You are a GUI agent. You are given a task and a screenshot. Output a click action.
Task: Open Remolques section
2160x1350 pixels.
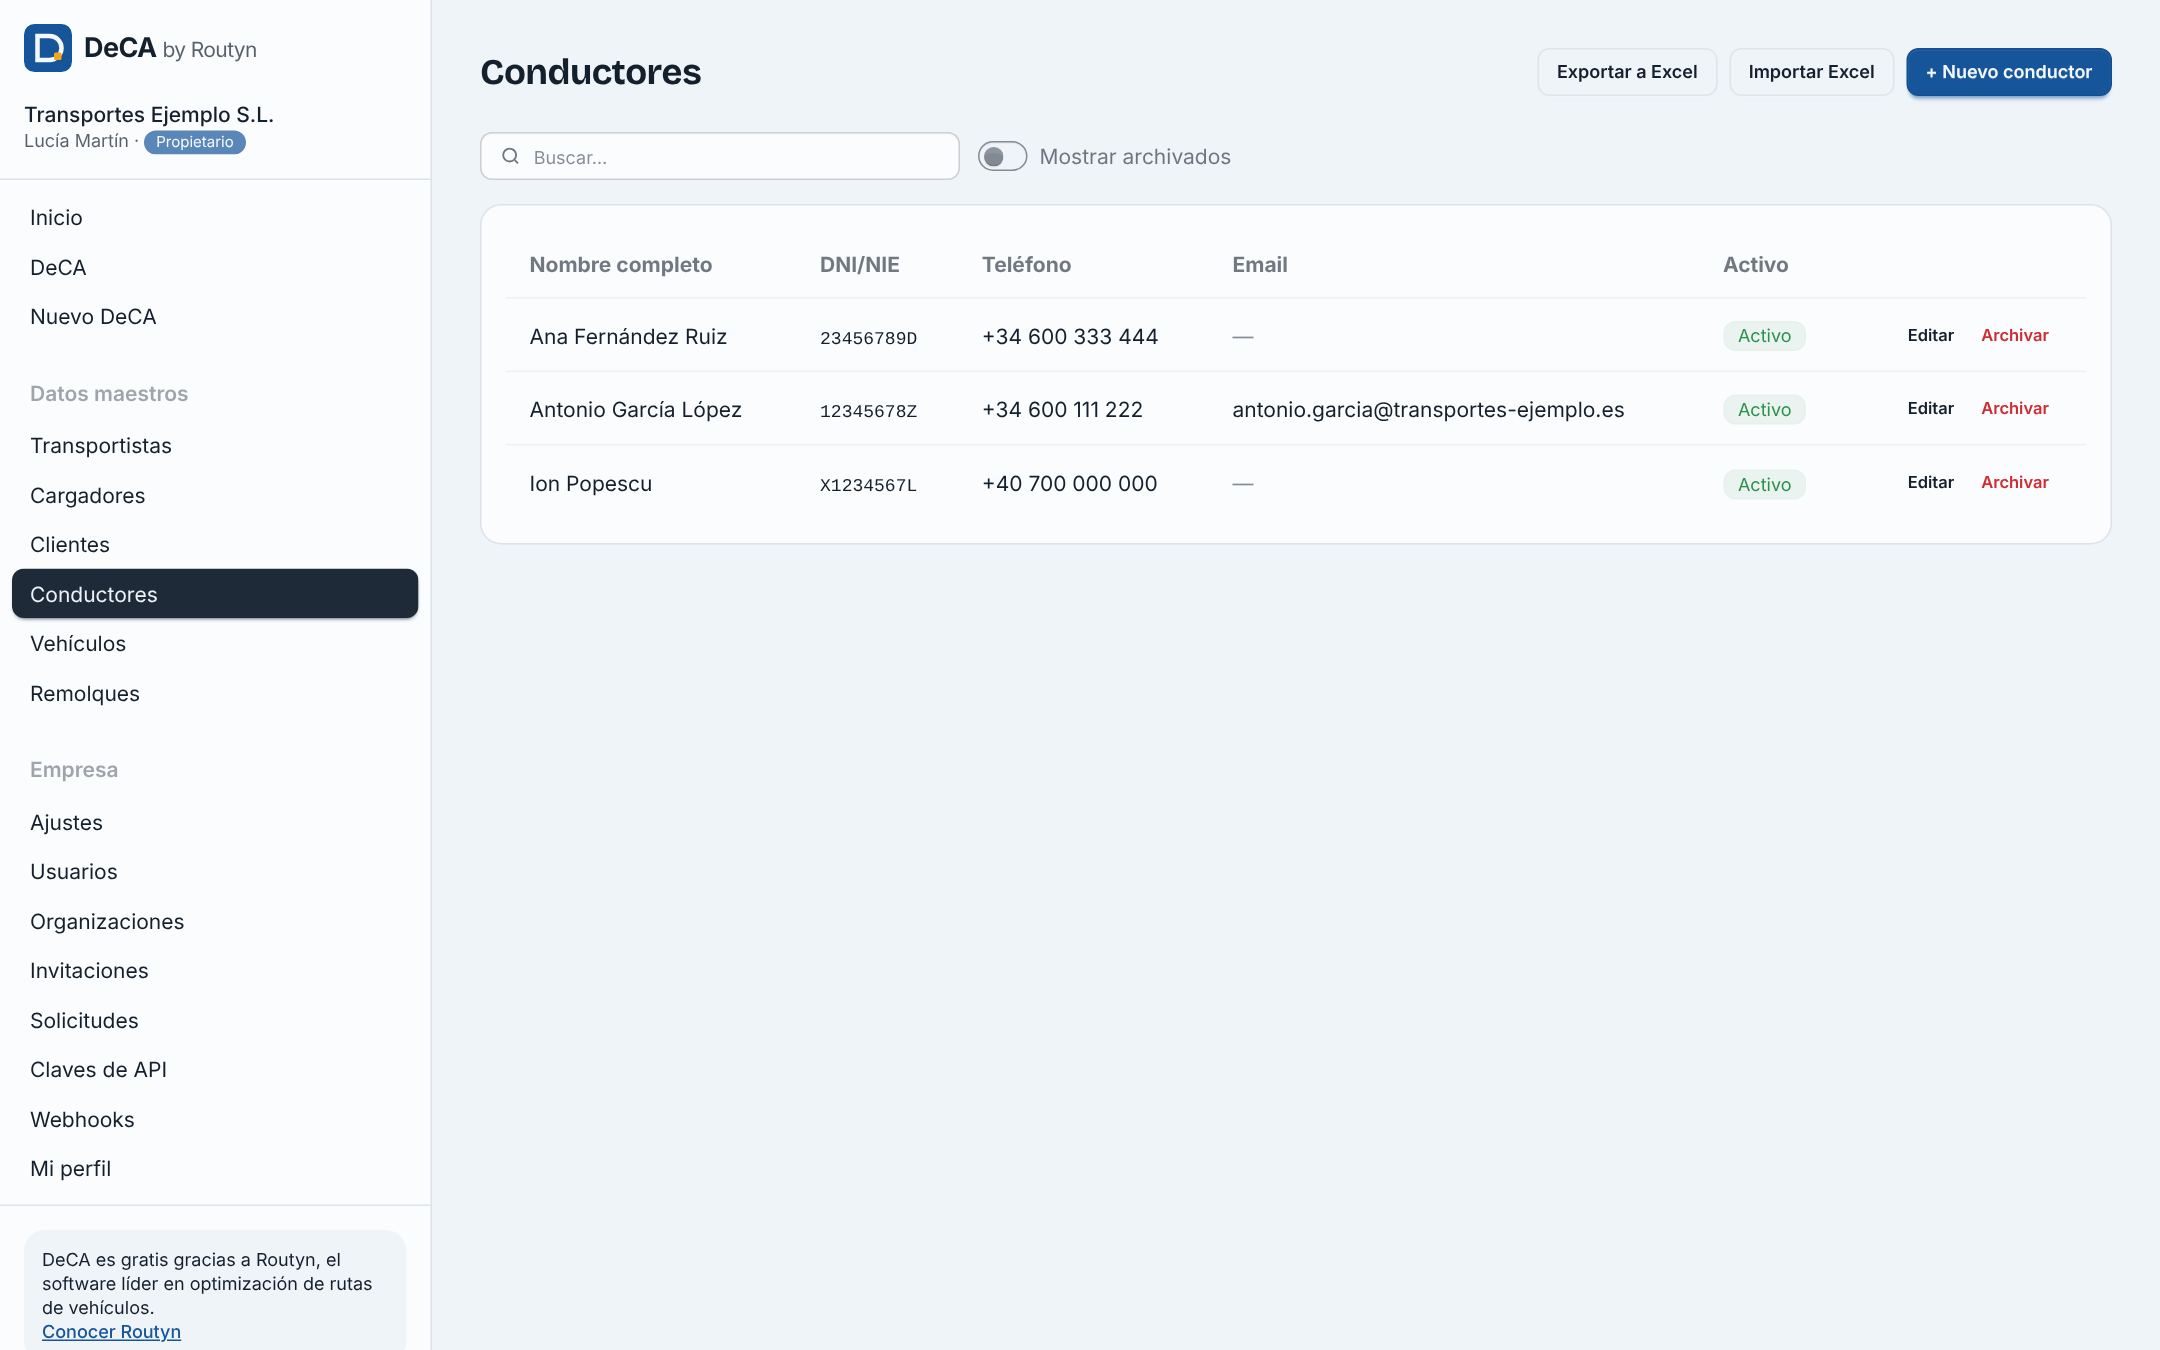tap(215, 693)
